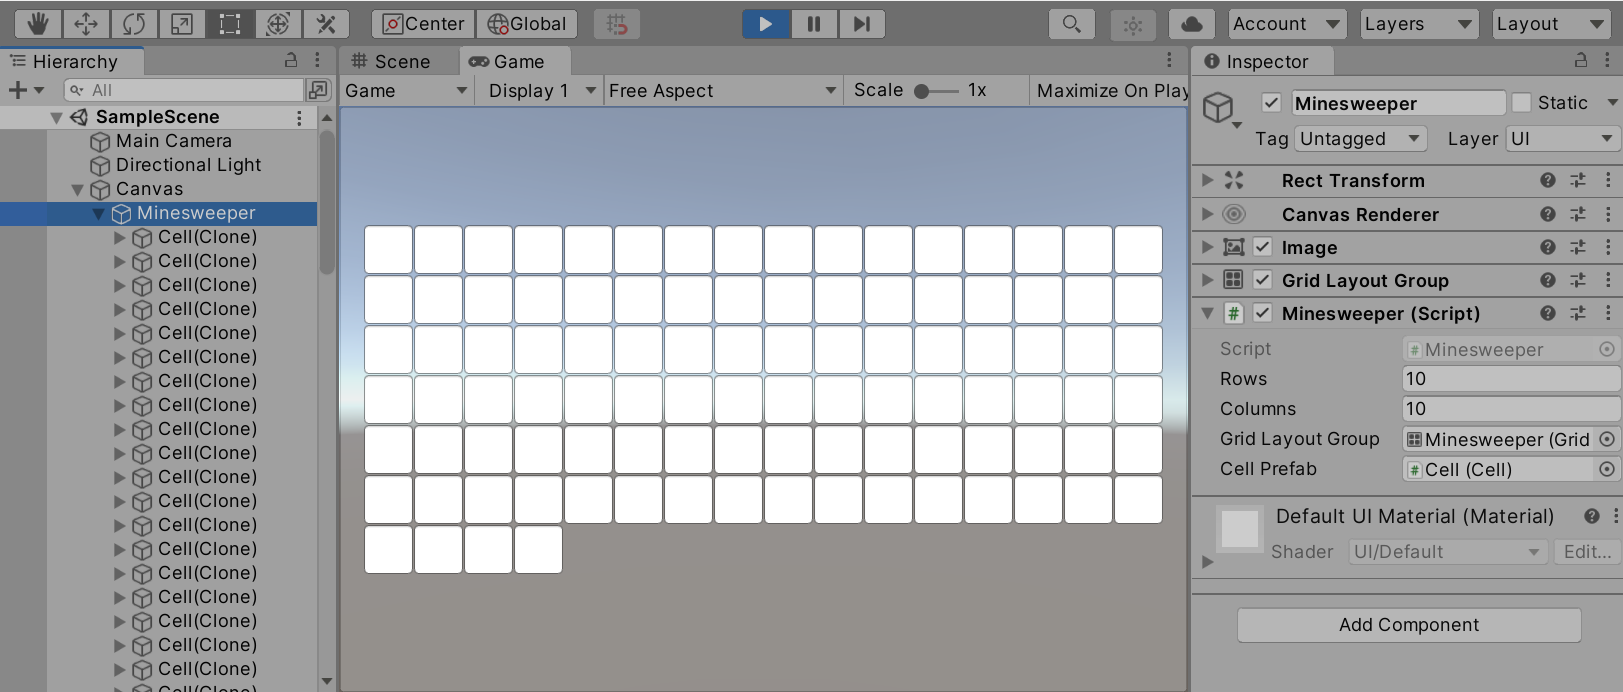Image resolution: width=1623 pixels, height=692 pixels.
Task: Toggle the Static checkbox
Action: (x=1521, y=103)
